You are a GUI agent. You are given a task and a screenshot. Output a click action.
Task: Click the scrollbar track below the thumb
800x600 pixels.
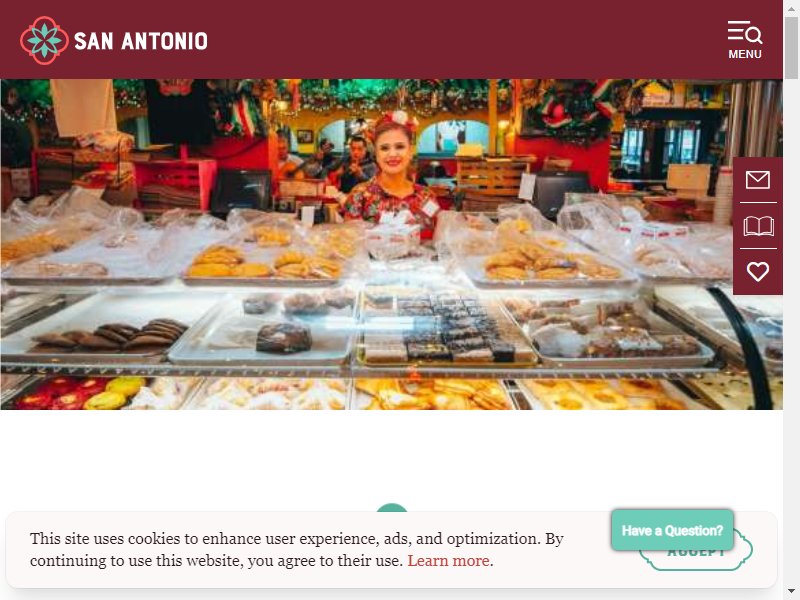pyautogui.click(x=791, y=332)
